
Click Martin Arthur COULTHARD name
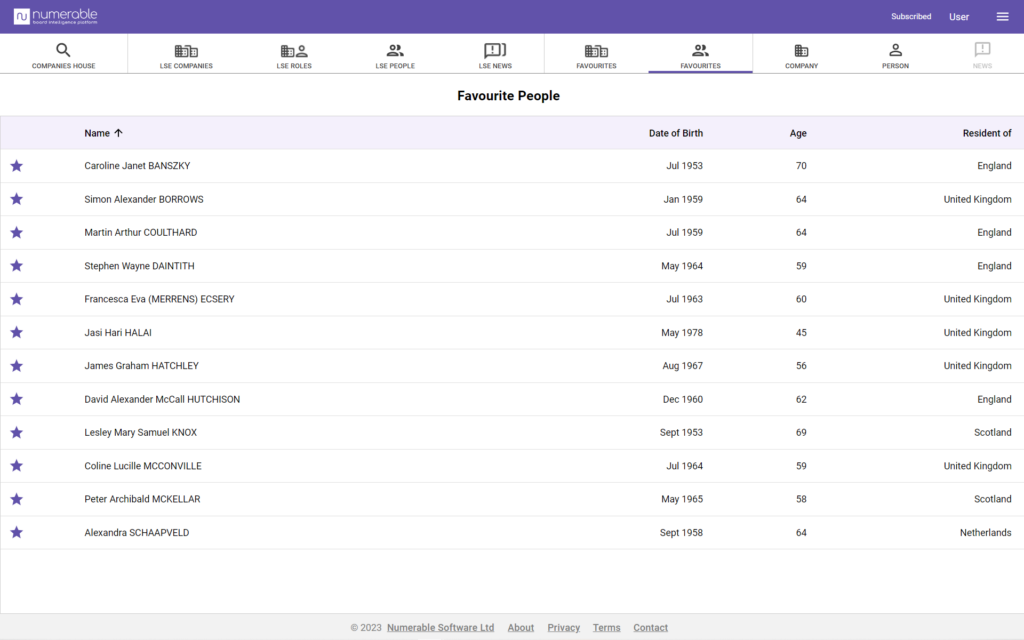pyautogui.click(x=140, y=232)
